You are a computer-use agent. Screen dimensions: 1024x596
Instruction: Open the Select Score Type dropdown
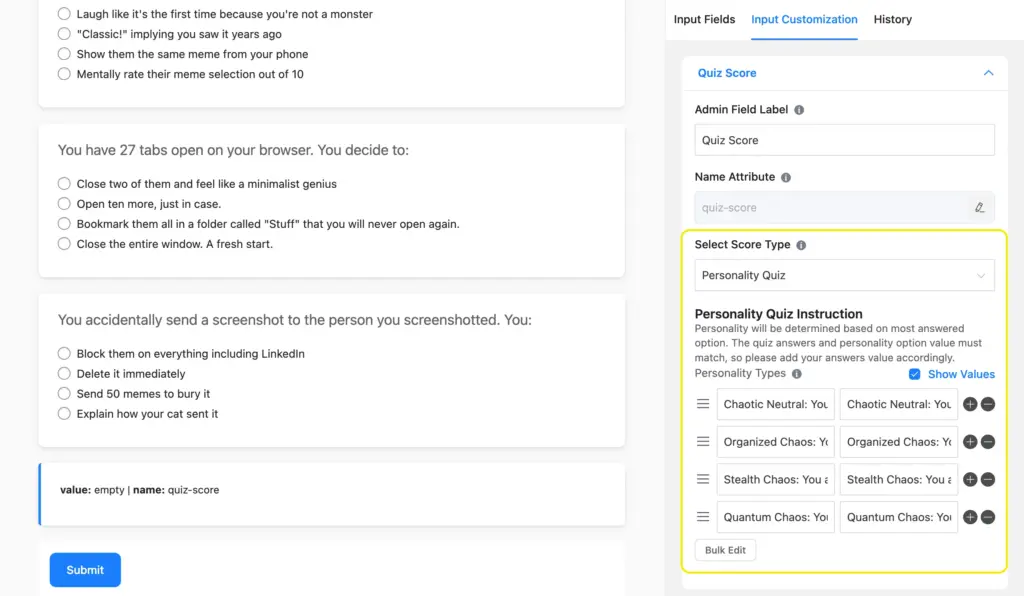[x=844, y=275]
